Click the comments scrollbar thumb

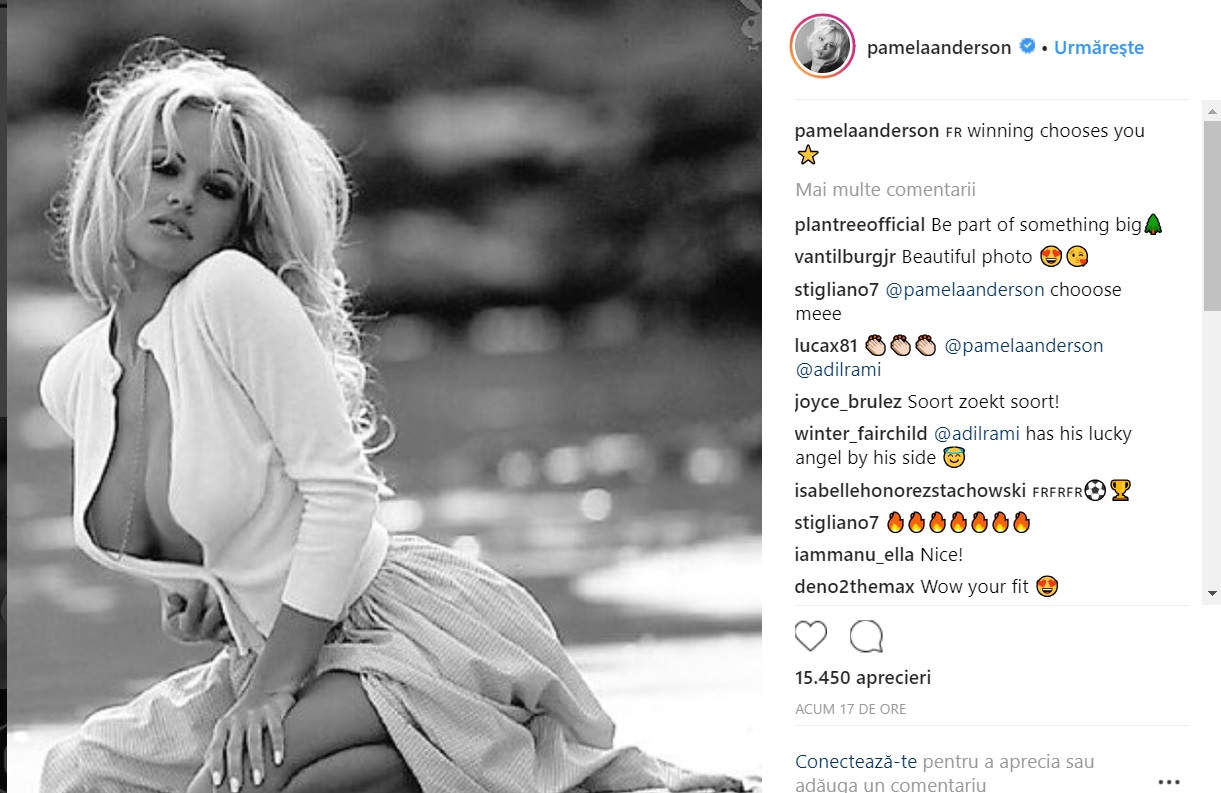(1212, 215)
